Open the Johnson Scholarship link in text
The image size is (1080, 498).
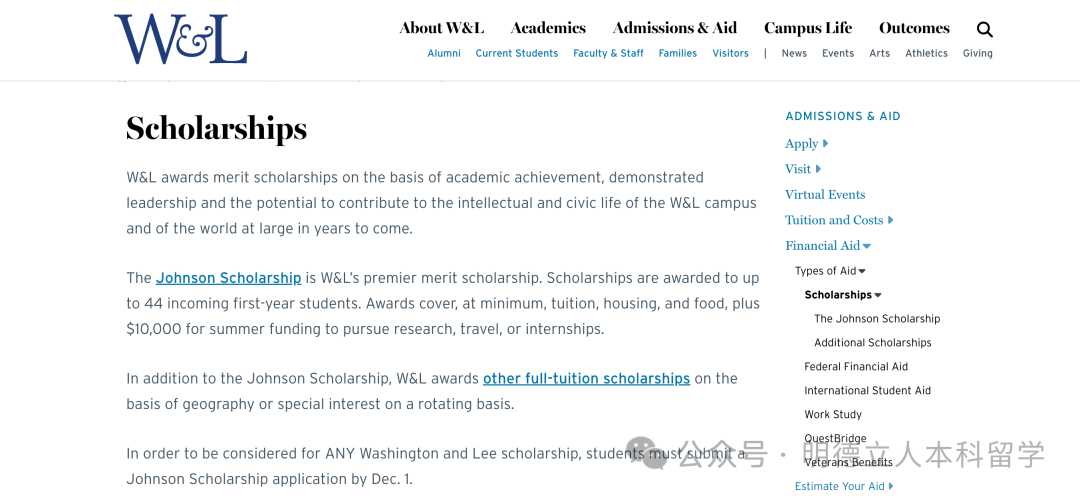coord(228,278)
